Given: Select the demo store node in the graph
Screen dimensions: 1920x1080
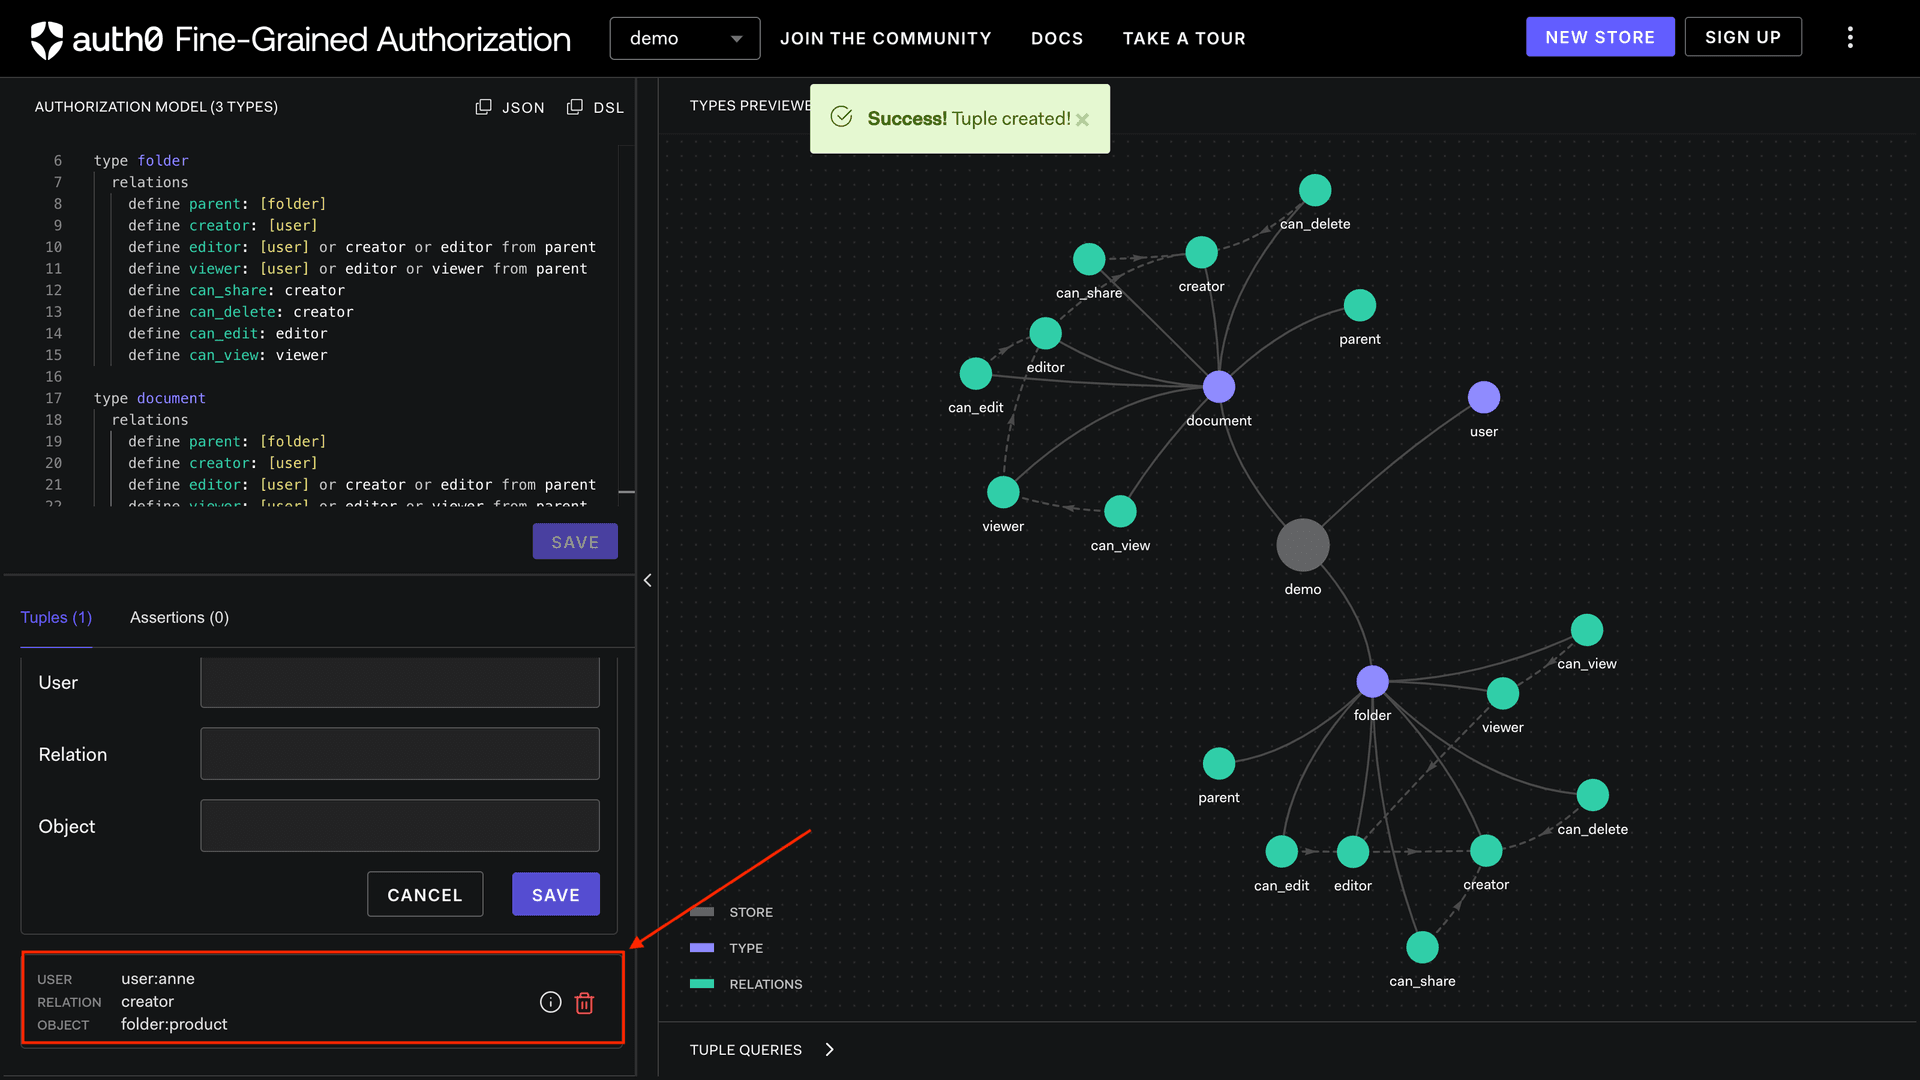Looking at the screenshot, I should [x=1301, y=545].
